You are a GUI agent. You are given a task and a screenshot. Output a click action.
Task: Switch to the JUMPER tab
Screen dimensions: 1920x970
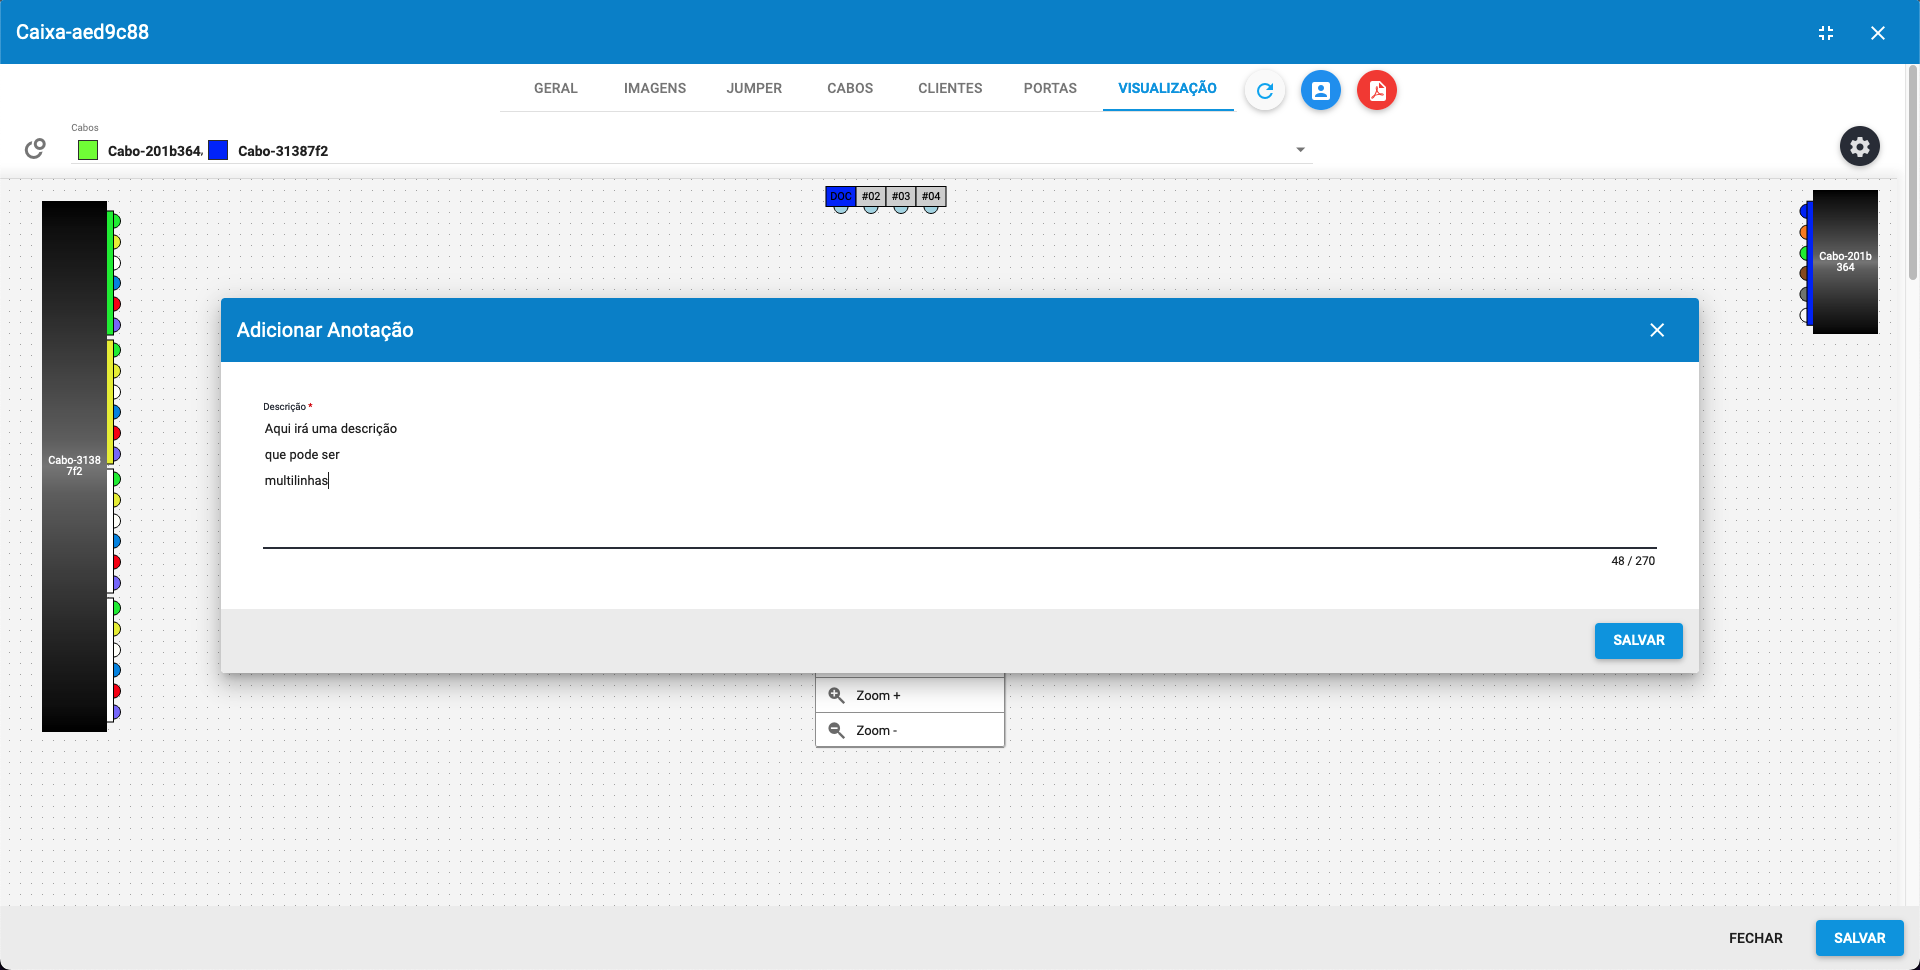tap(754, 88)
